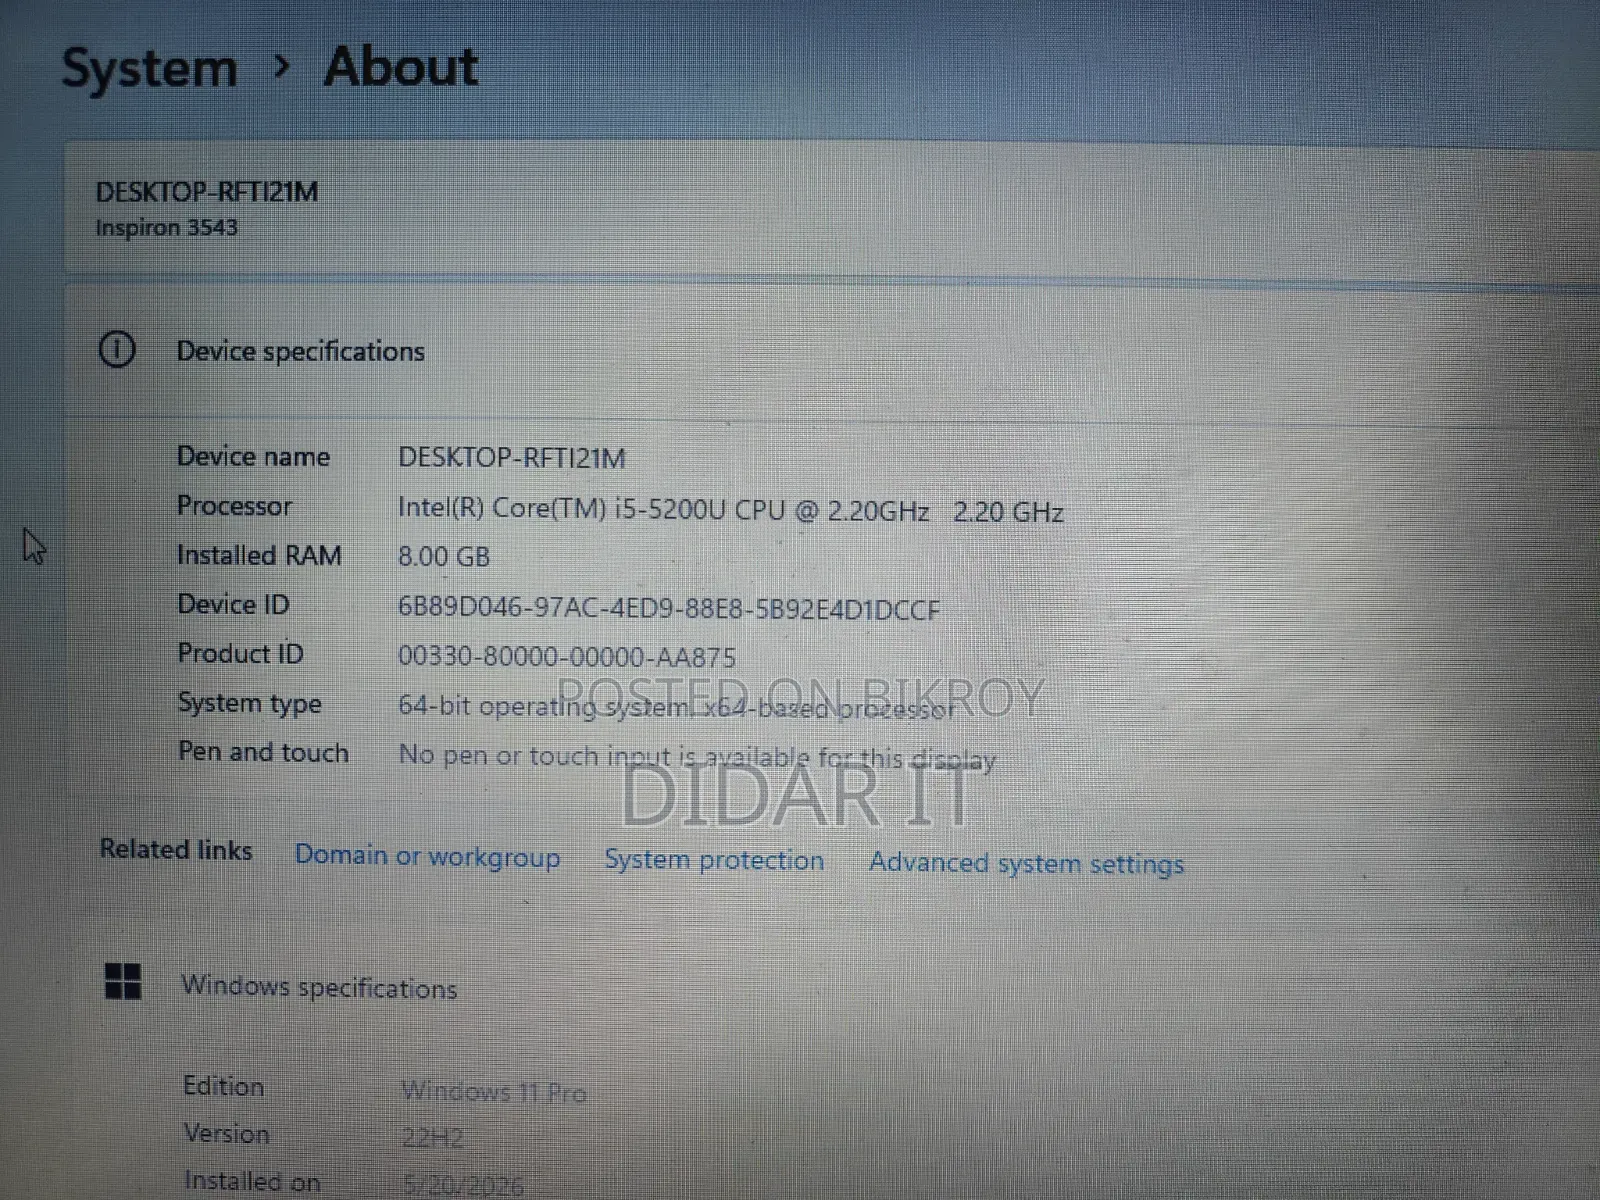This screenshot has width=1600, height=1200.
Task: Click the Installed on label
Action: (252, 1182)
